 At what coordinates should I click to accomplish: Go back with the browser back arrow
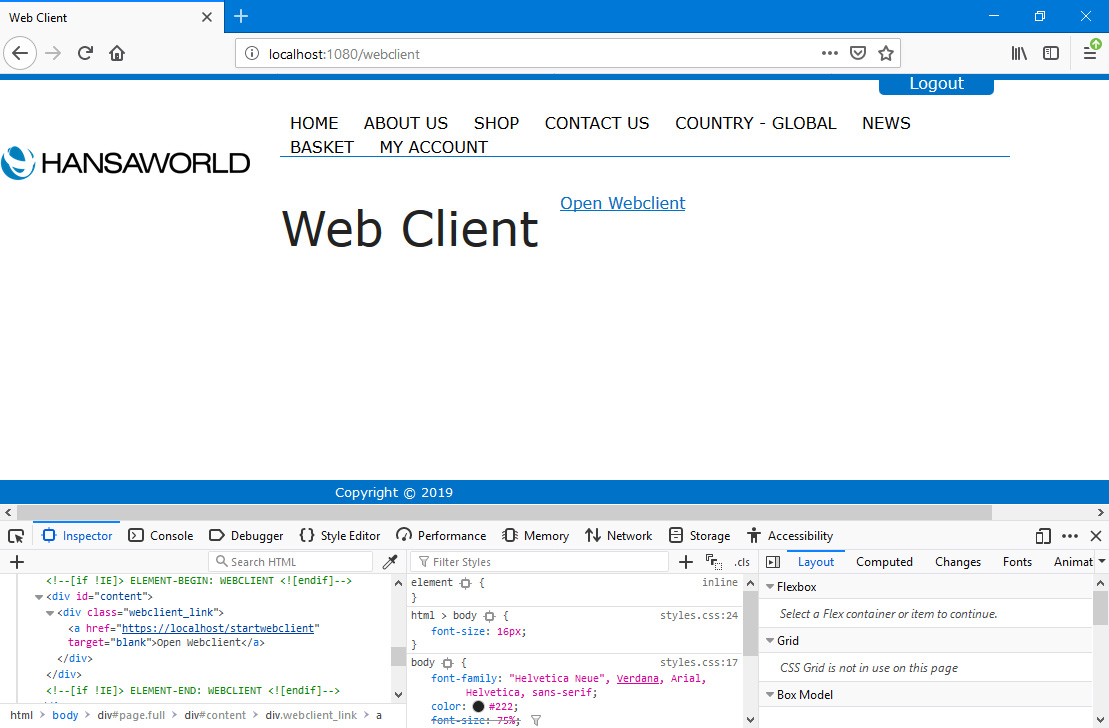20,54
